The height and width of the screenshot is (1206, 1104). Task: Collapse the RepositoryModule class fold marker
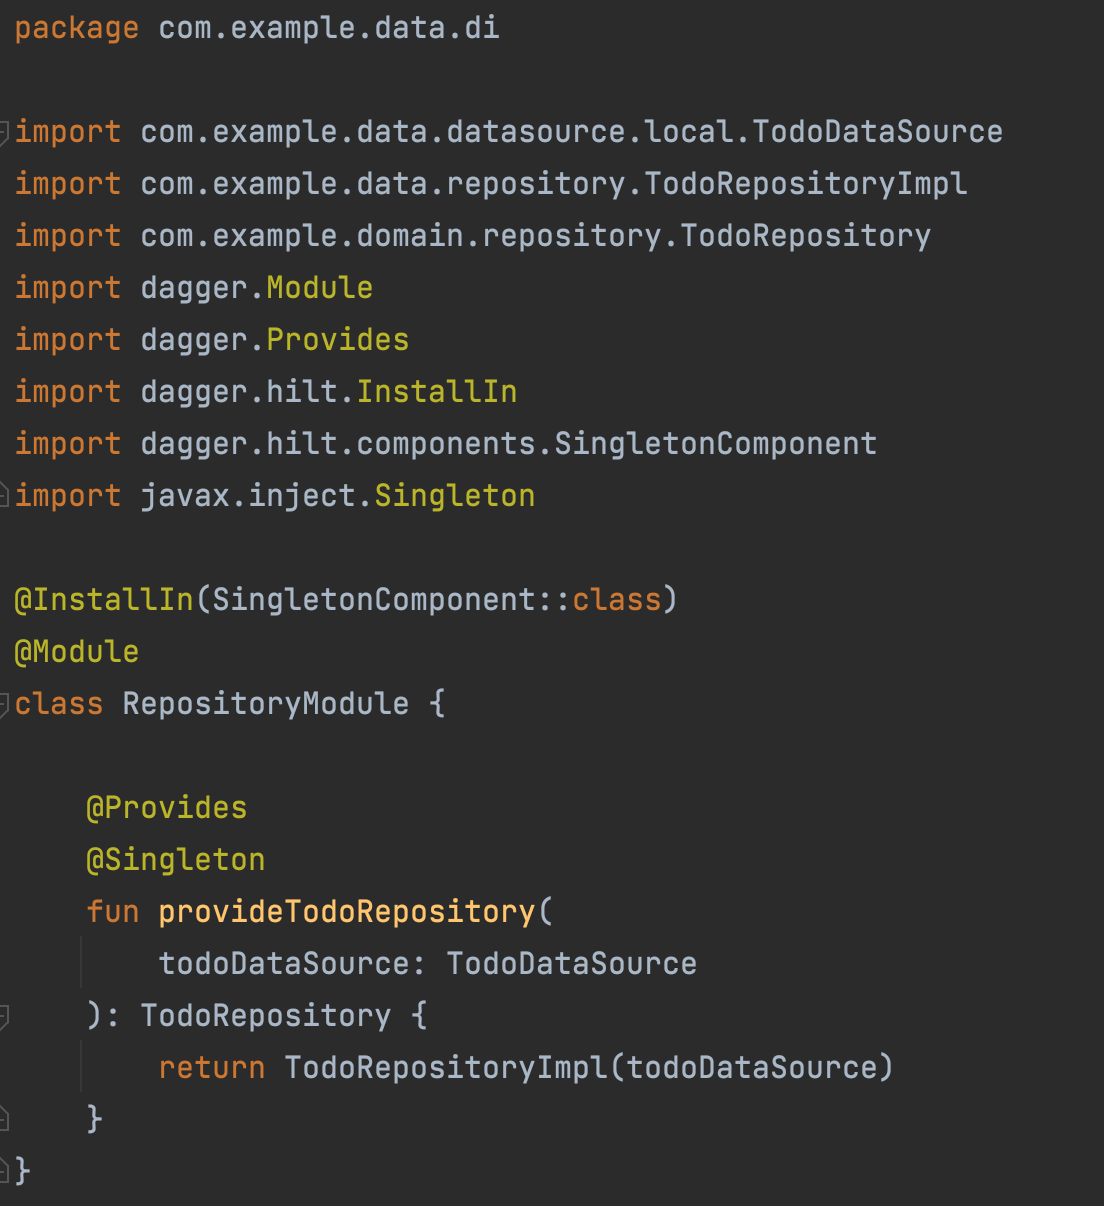[x=4, y=704]
